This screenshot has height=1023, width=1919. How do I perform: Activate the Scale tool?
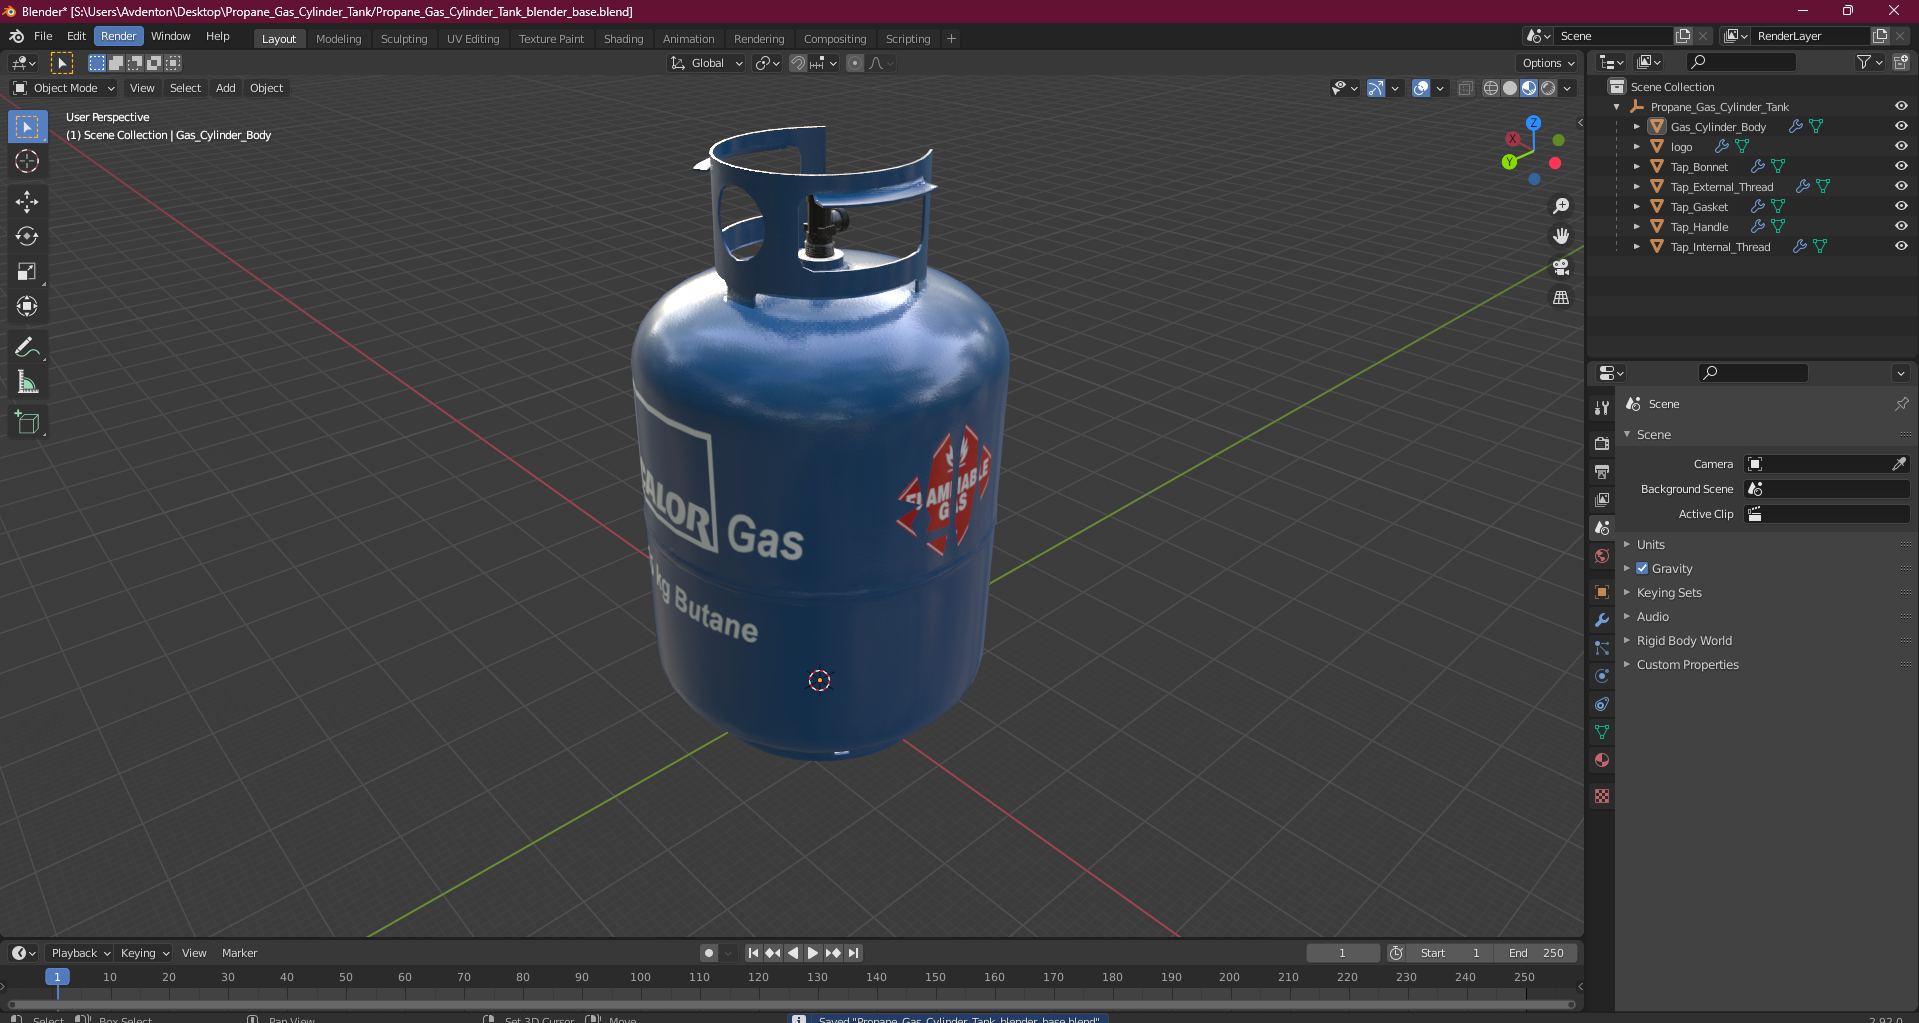(27, 271)
